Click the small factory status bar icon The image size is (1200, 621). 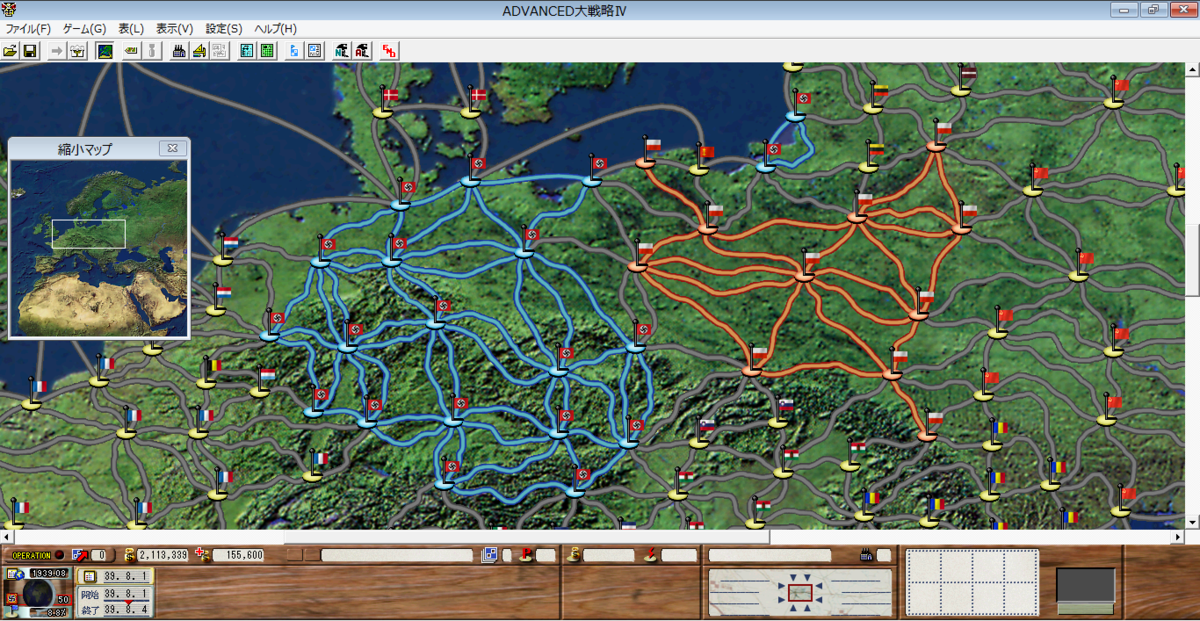coord(868,555)
